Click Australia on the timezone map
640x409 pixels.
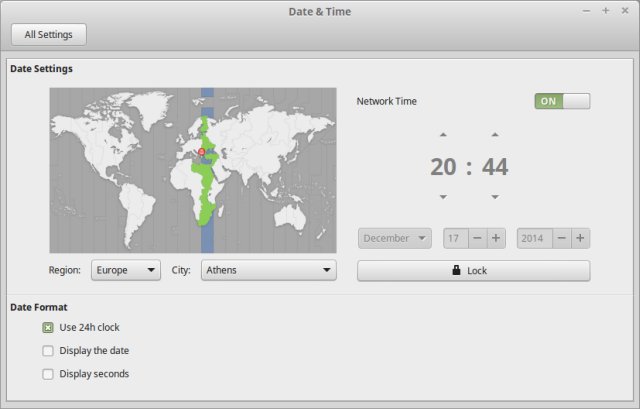pyautogui.click(x=290, y=216)
